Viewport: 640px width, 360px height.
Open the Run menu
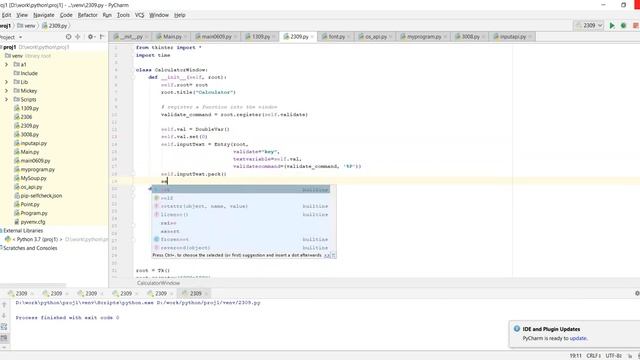[107, 15]
